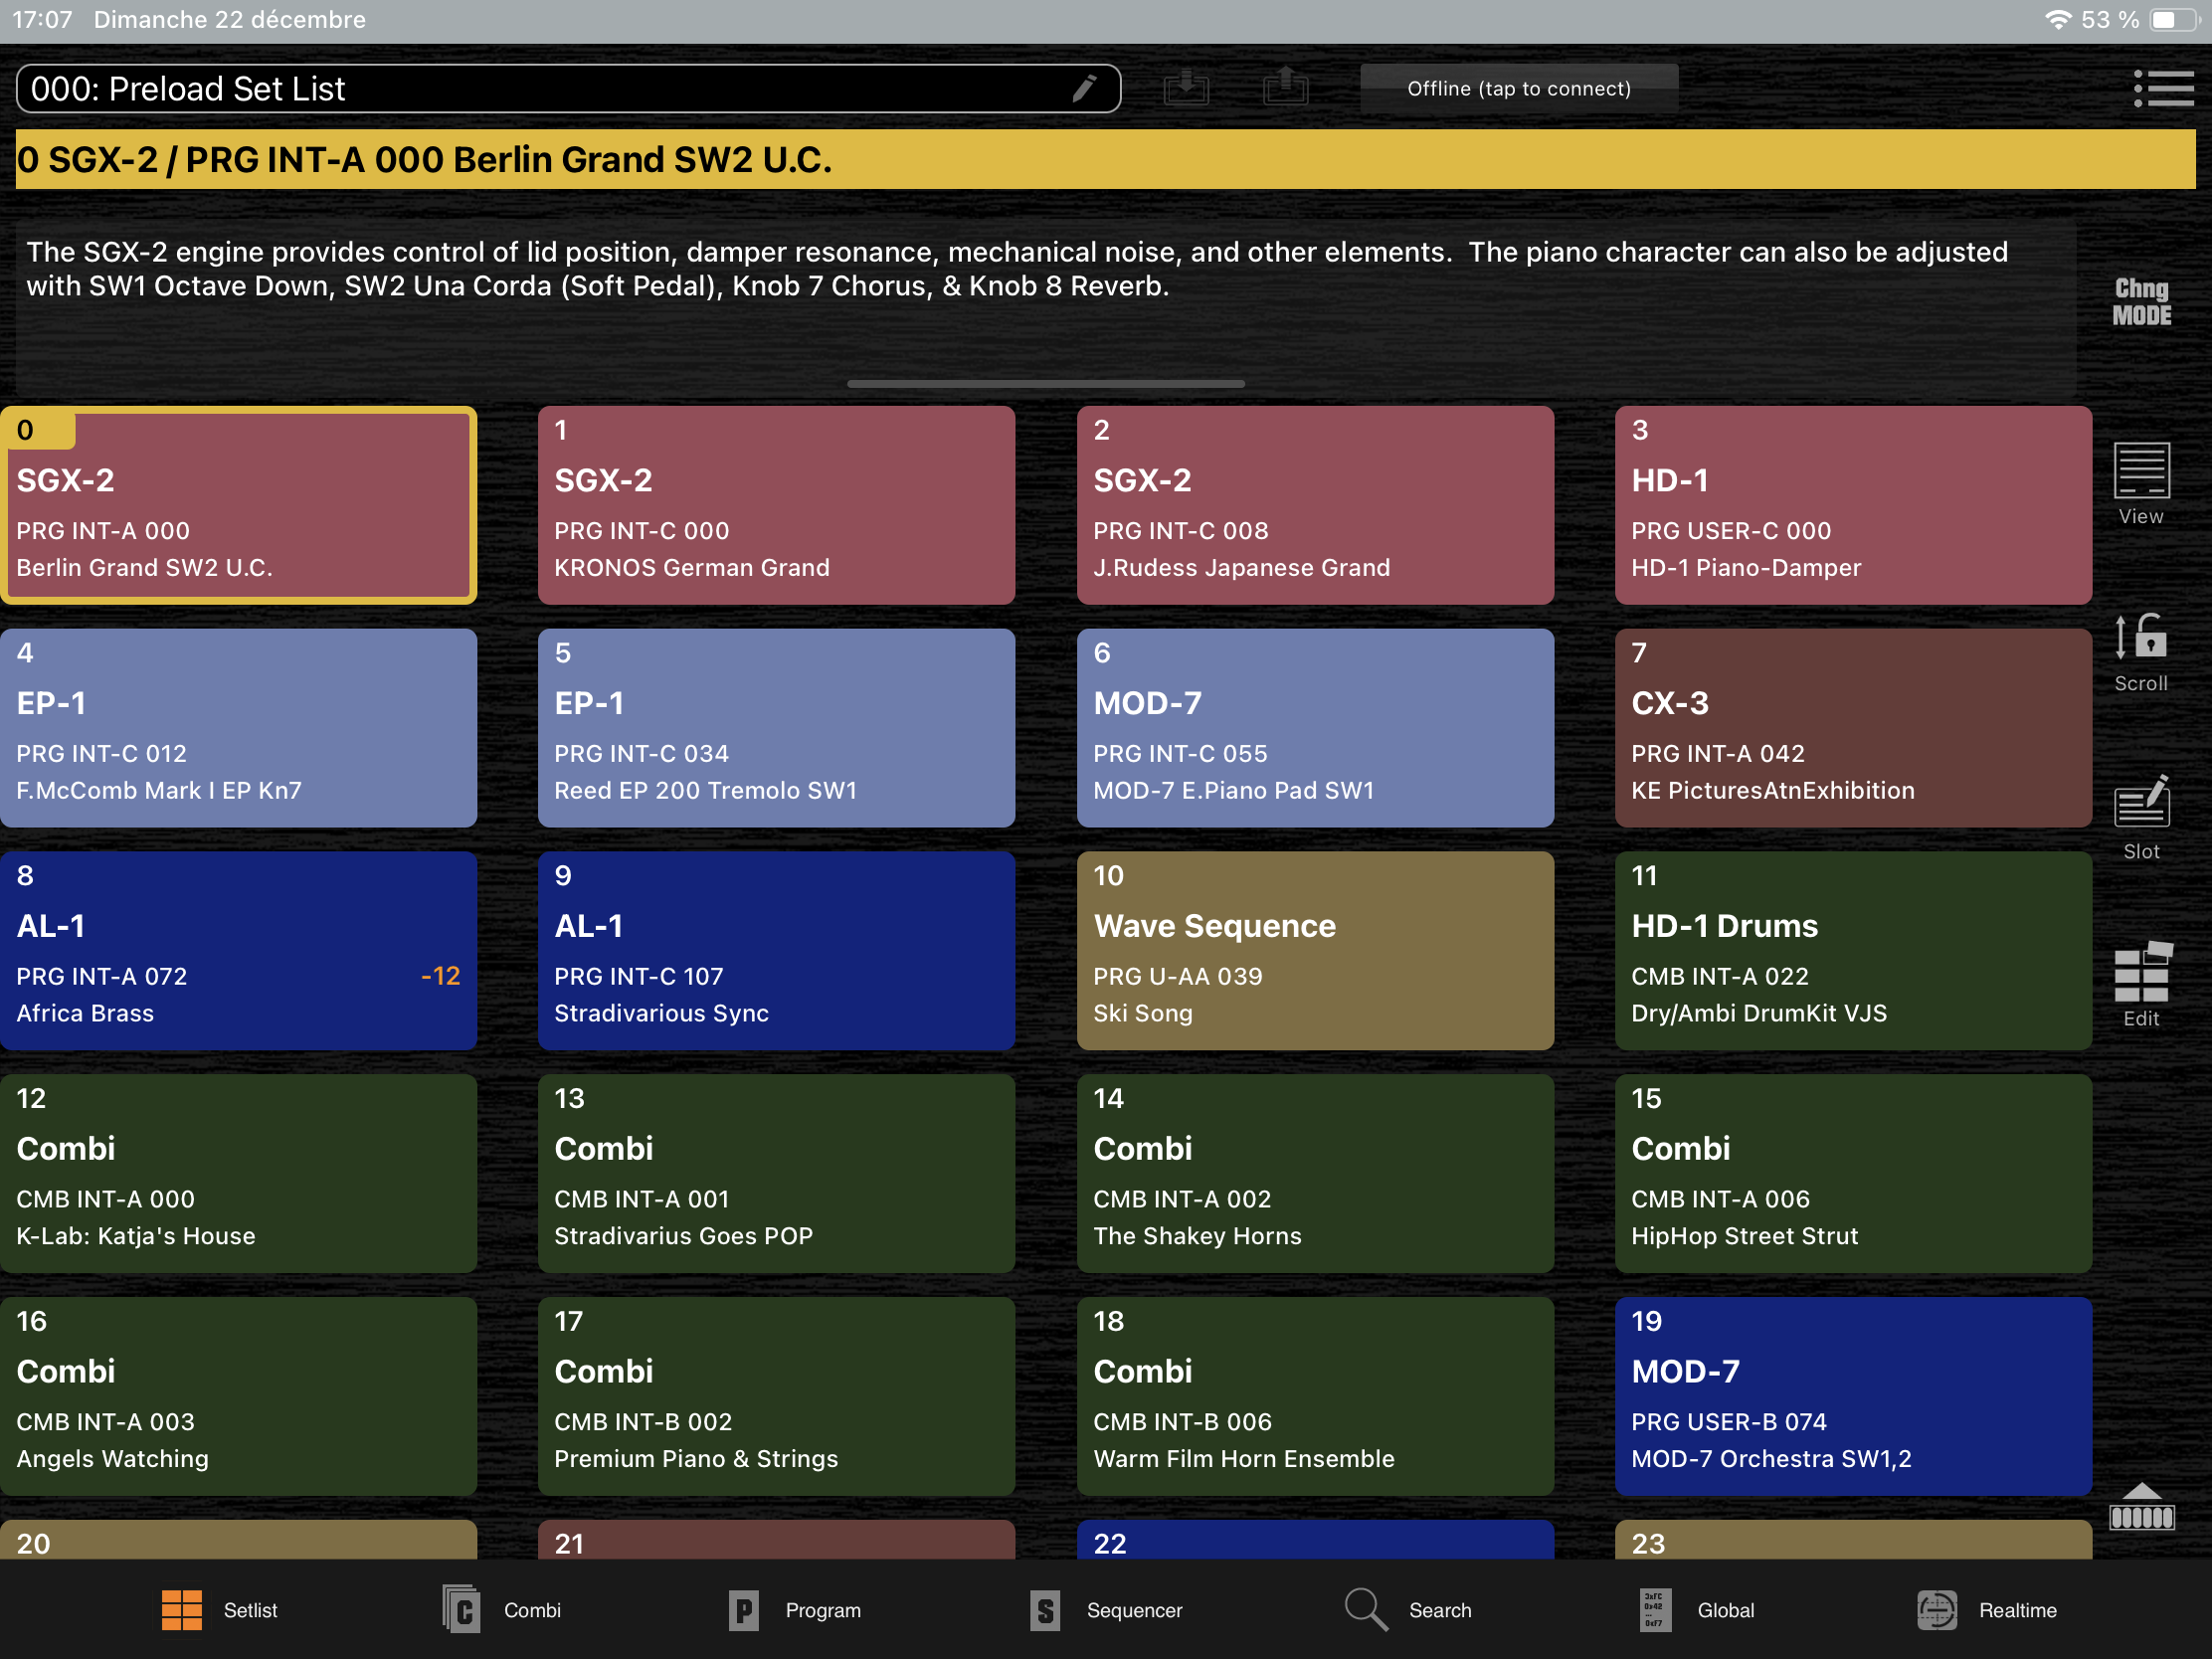Switch to the Program tab

point(794,1610)
